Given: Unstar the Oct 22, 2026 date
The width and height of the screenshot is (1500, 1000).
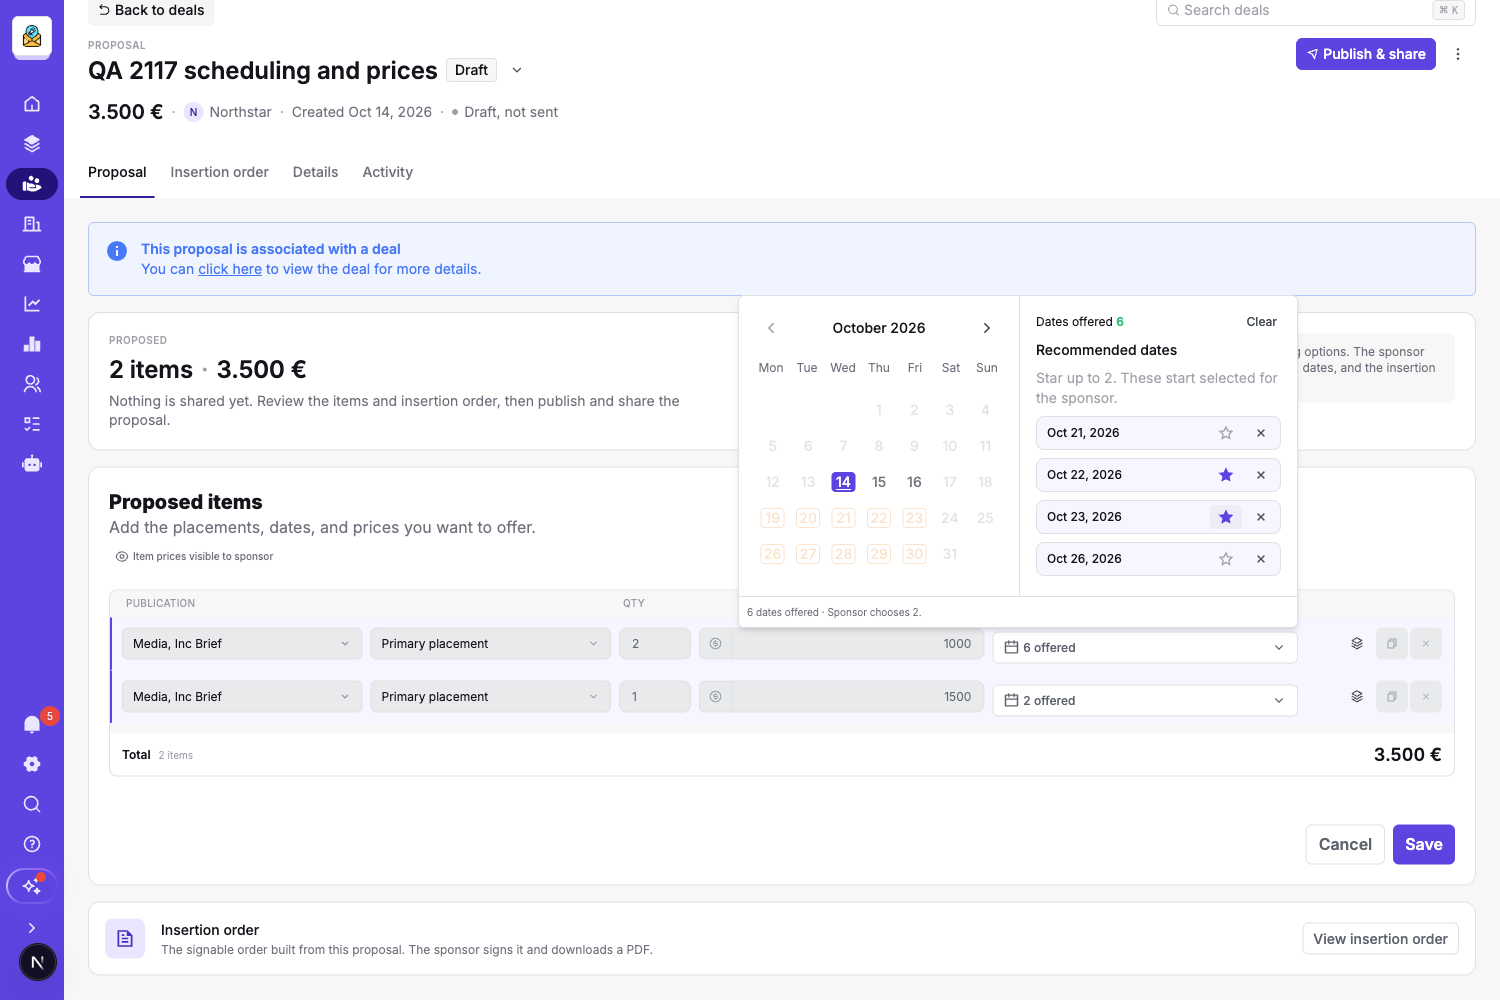Looking at the screenshot, I should [x=1226, y=475].
